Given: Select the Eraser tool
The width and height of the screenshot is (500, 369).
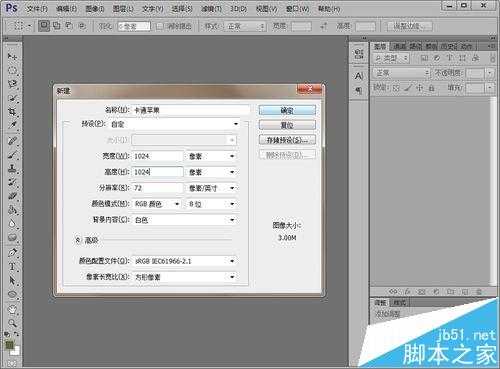Looking at the screenshot, I should pyautogui.click(x=12, y=196).
